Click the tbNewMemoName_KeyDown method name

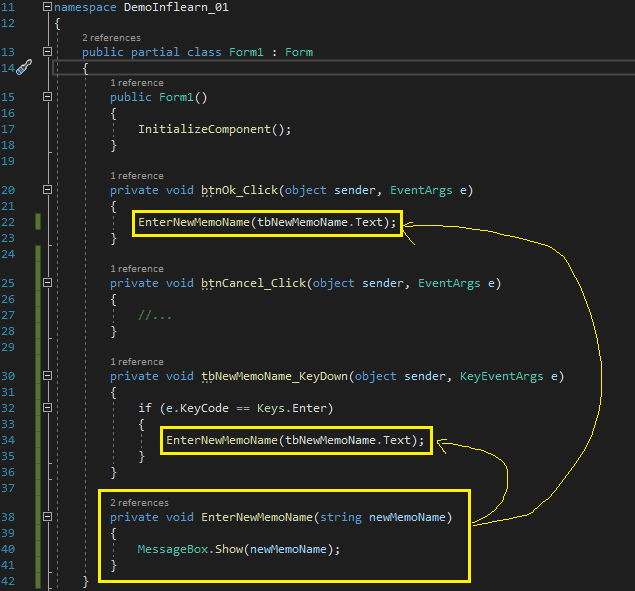(x=275, y=376)
